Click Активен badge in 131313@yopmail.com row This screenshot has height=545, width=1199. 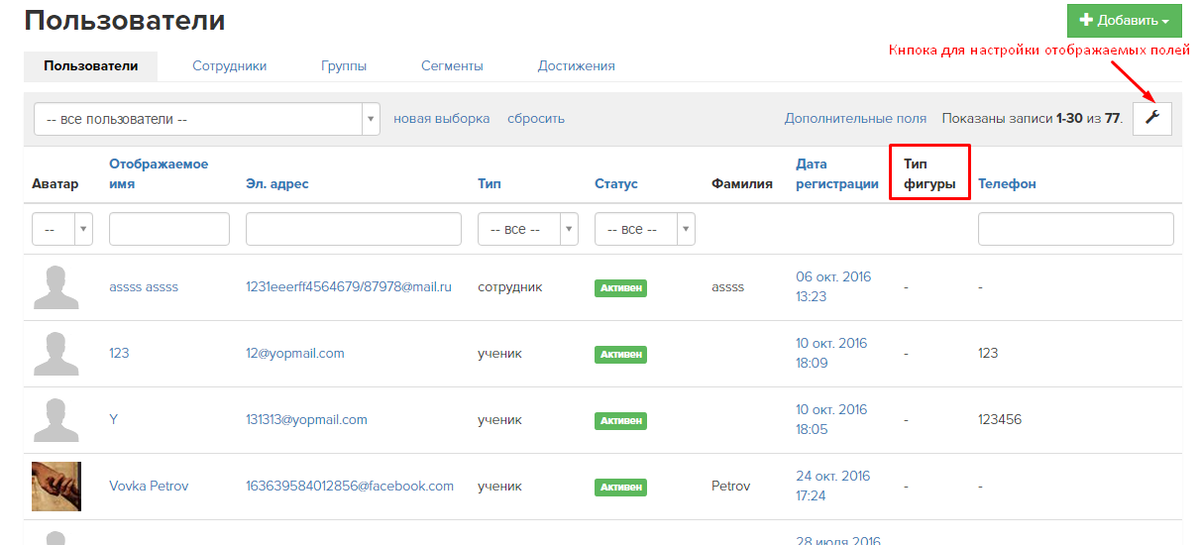click(x=621, y=420)
